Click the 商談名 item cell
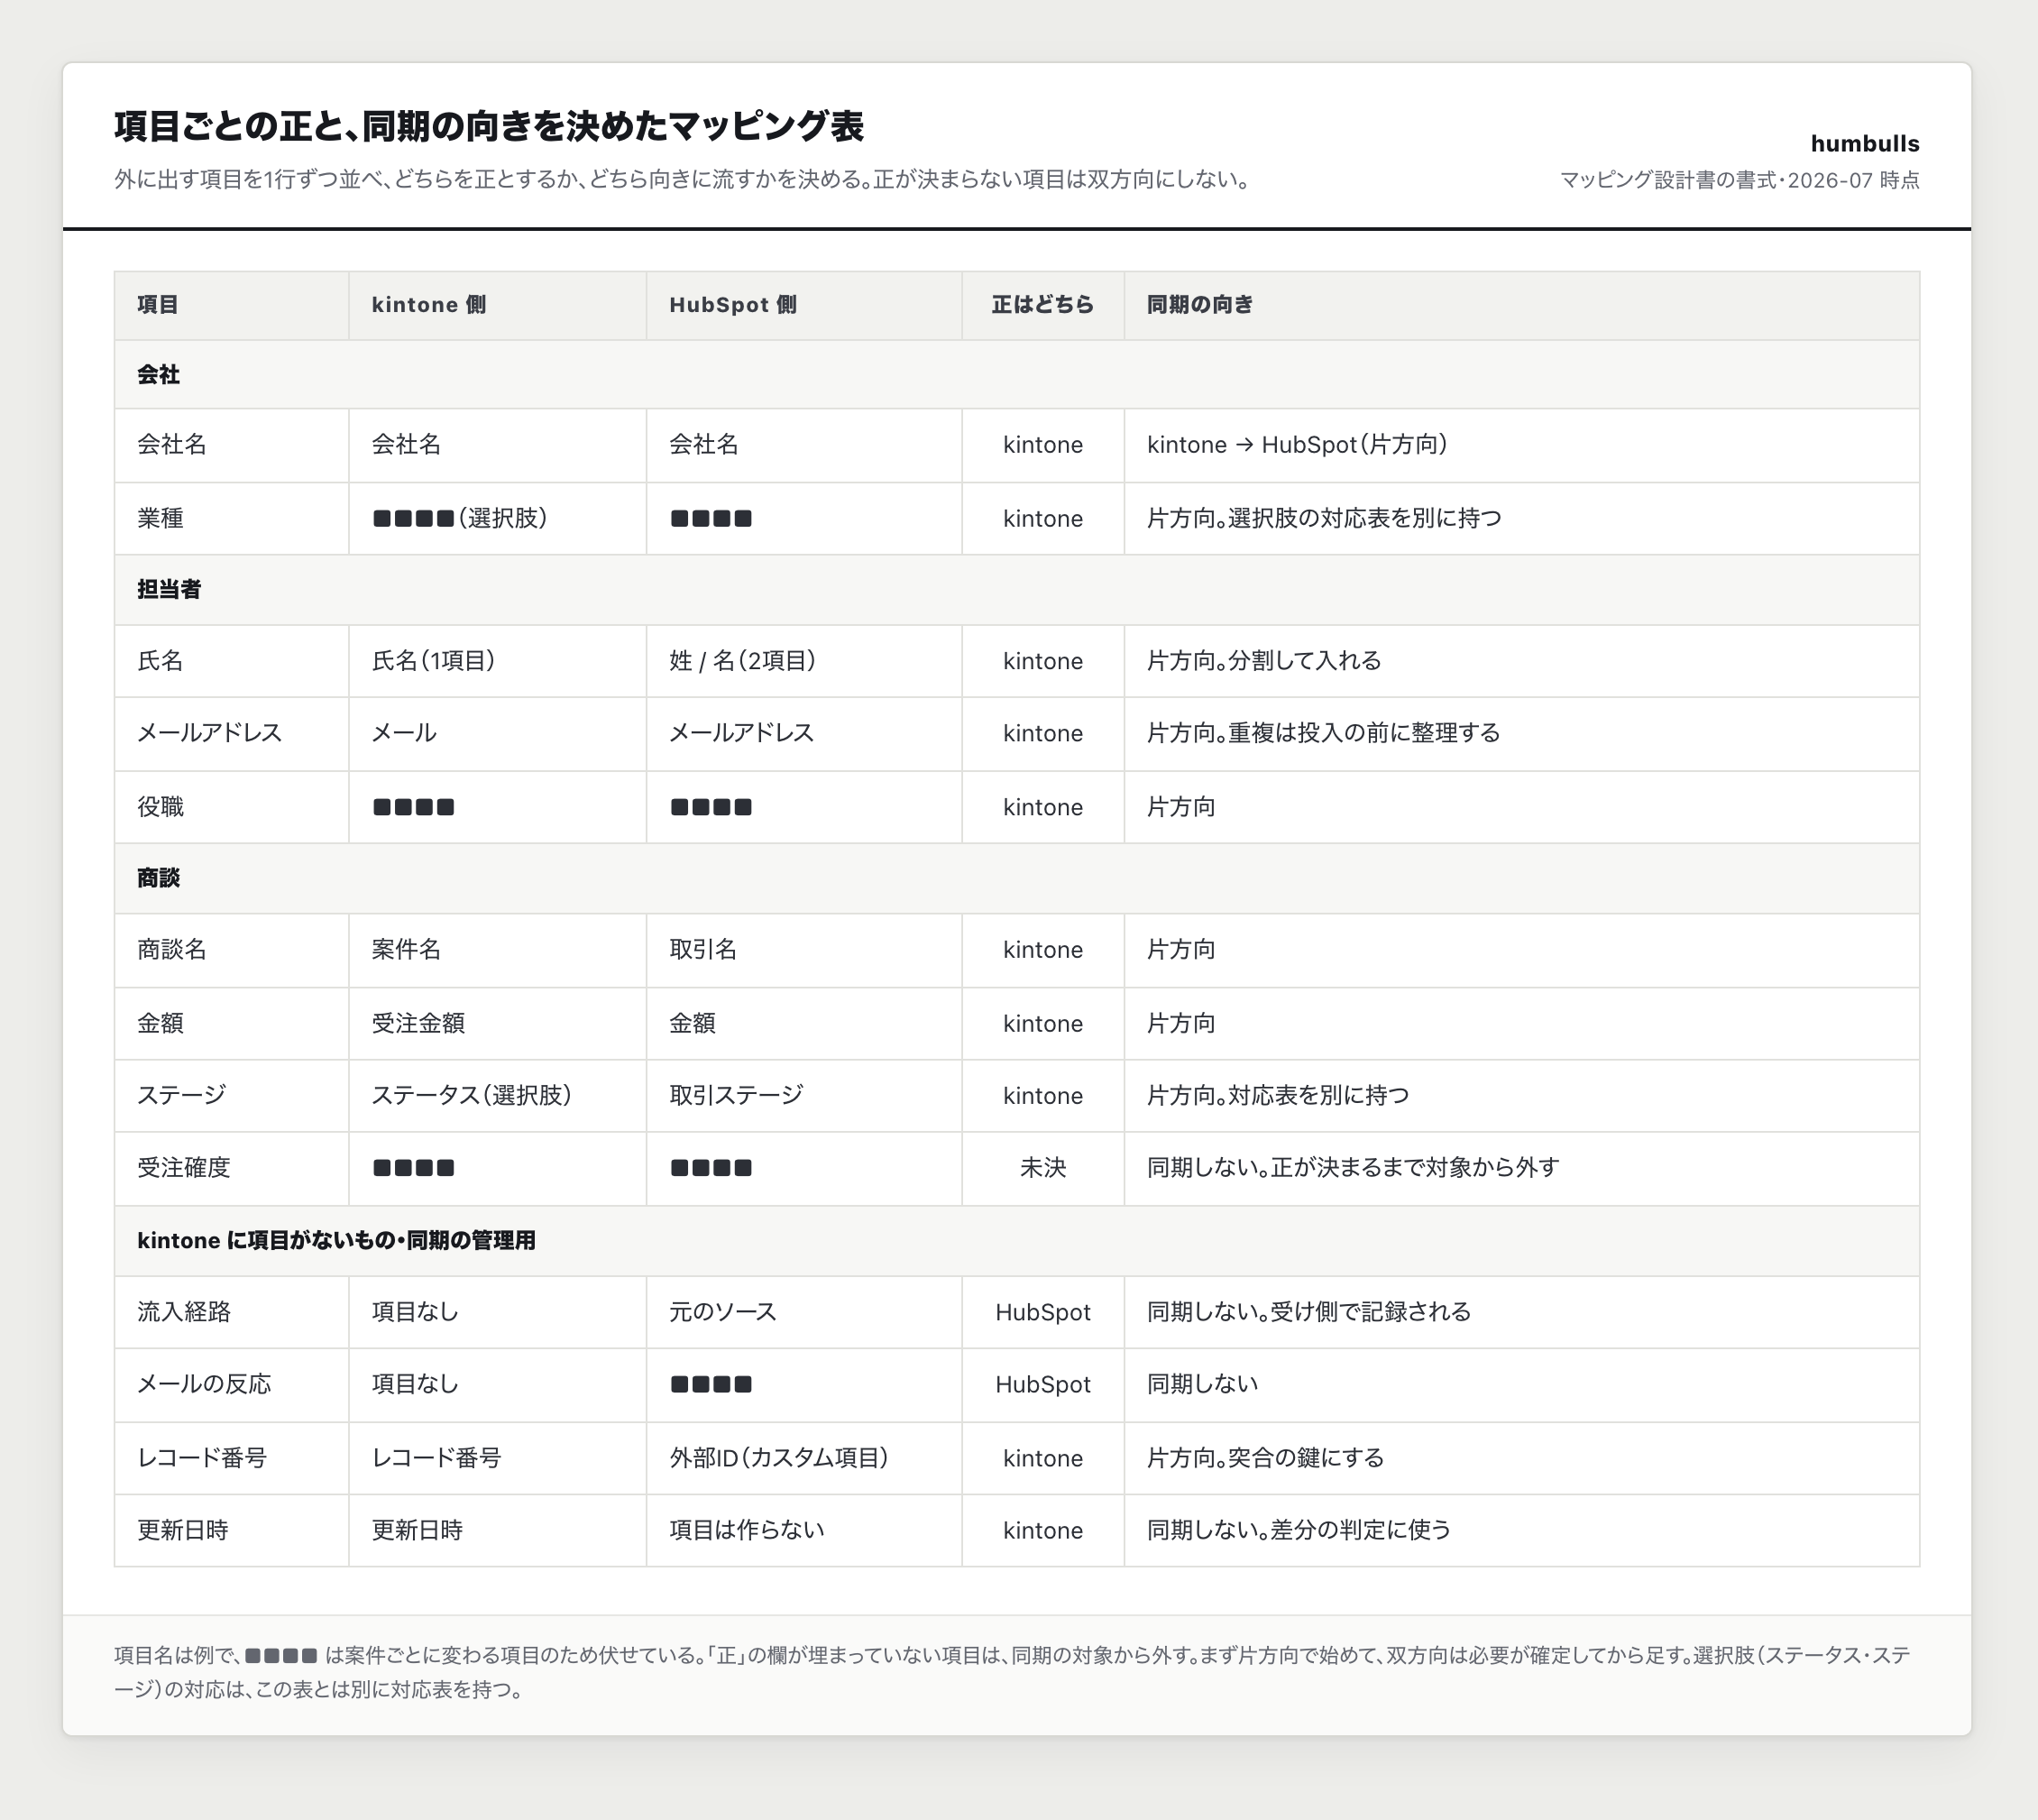This screenshot has height=1820, width=2038. pos(232,950)
